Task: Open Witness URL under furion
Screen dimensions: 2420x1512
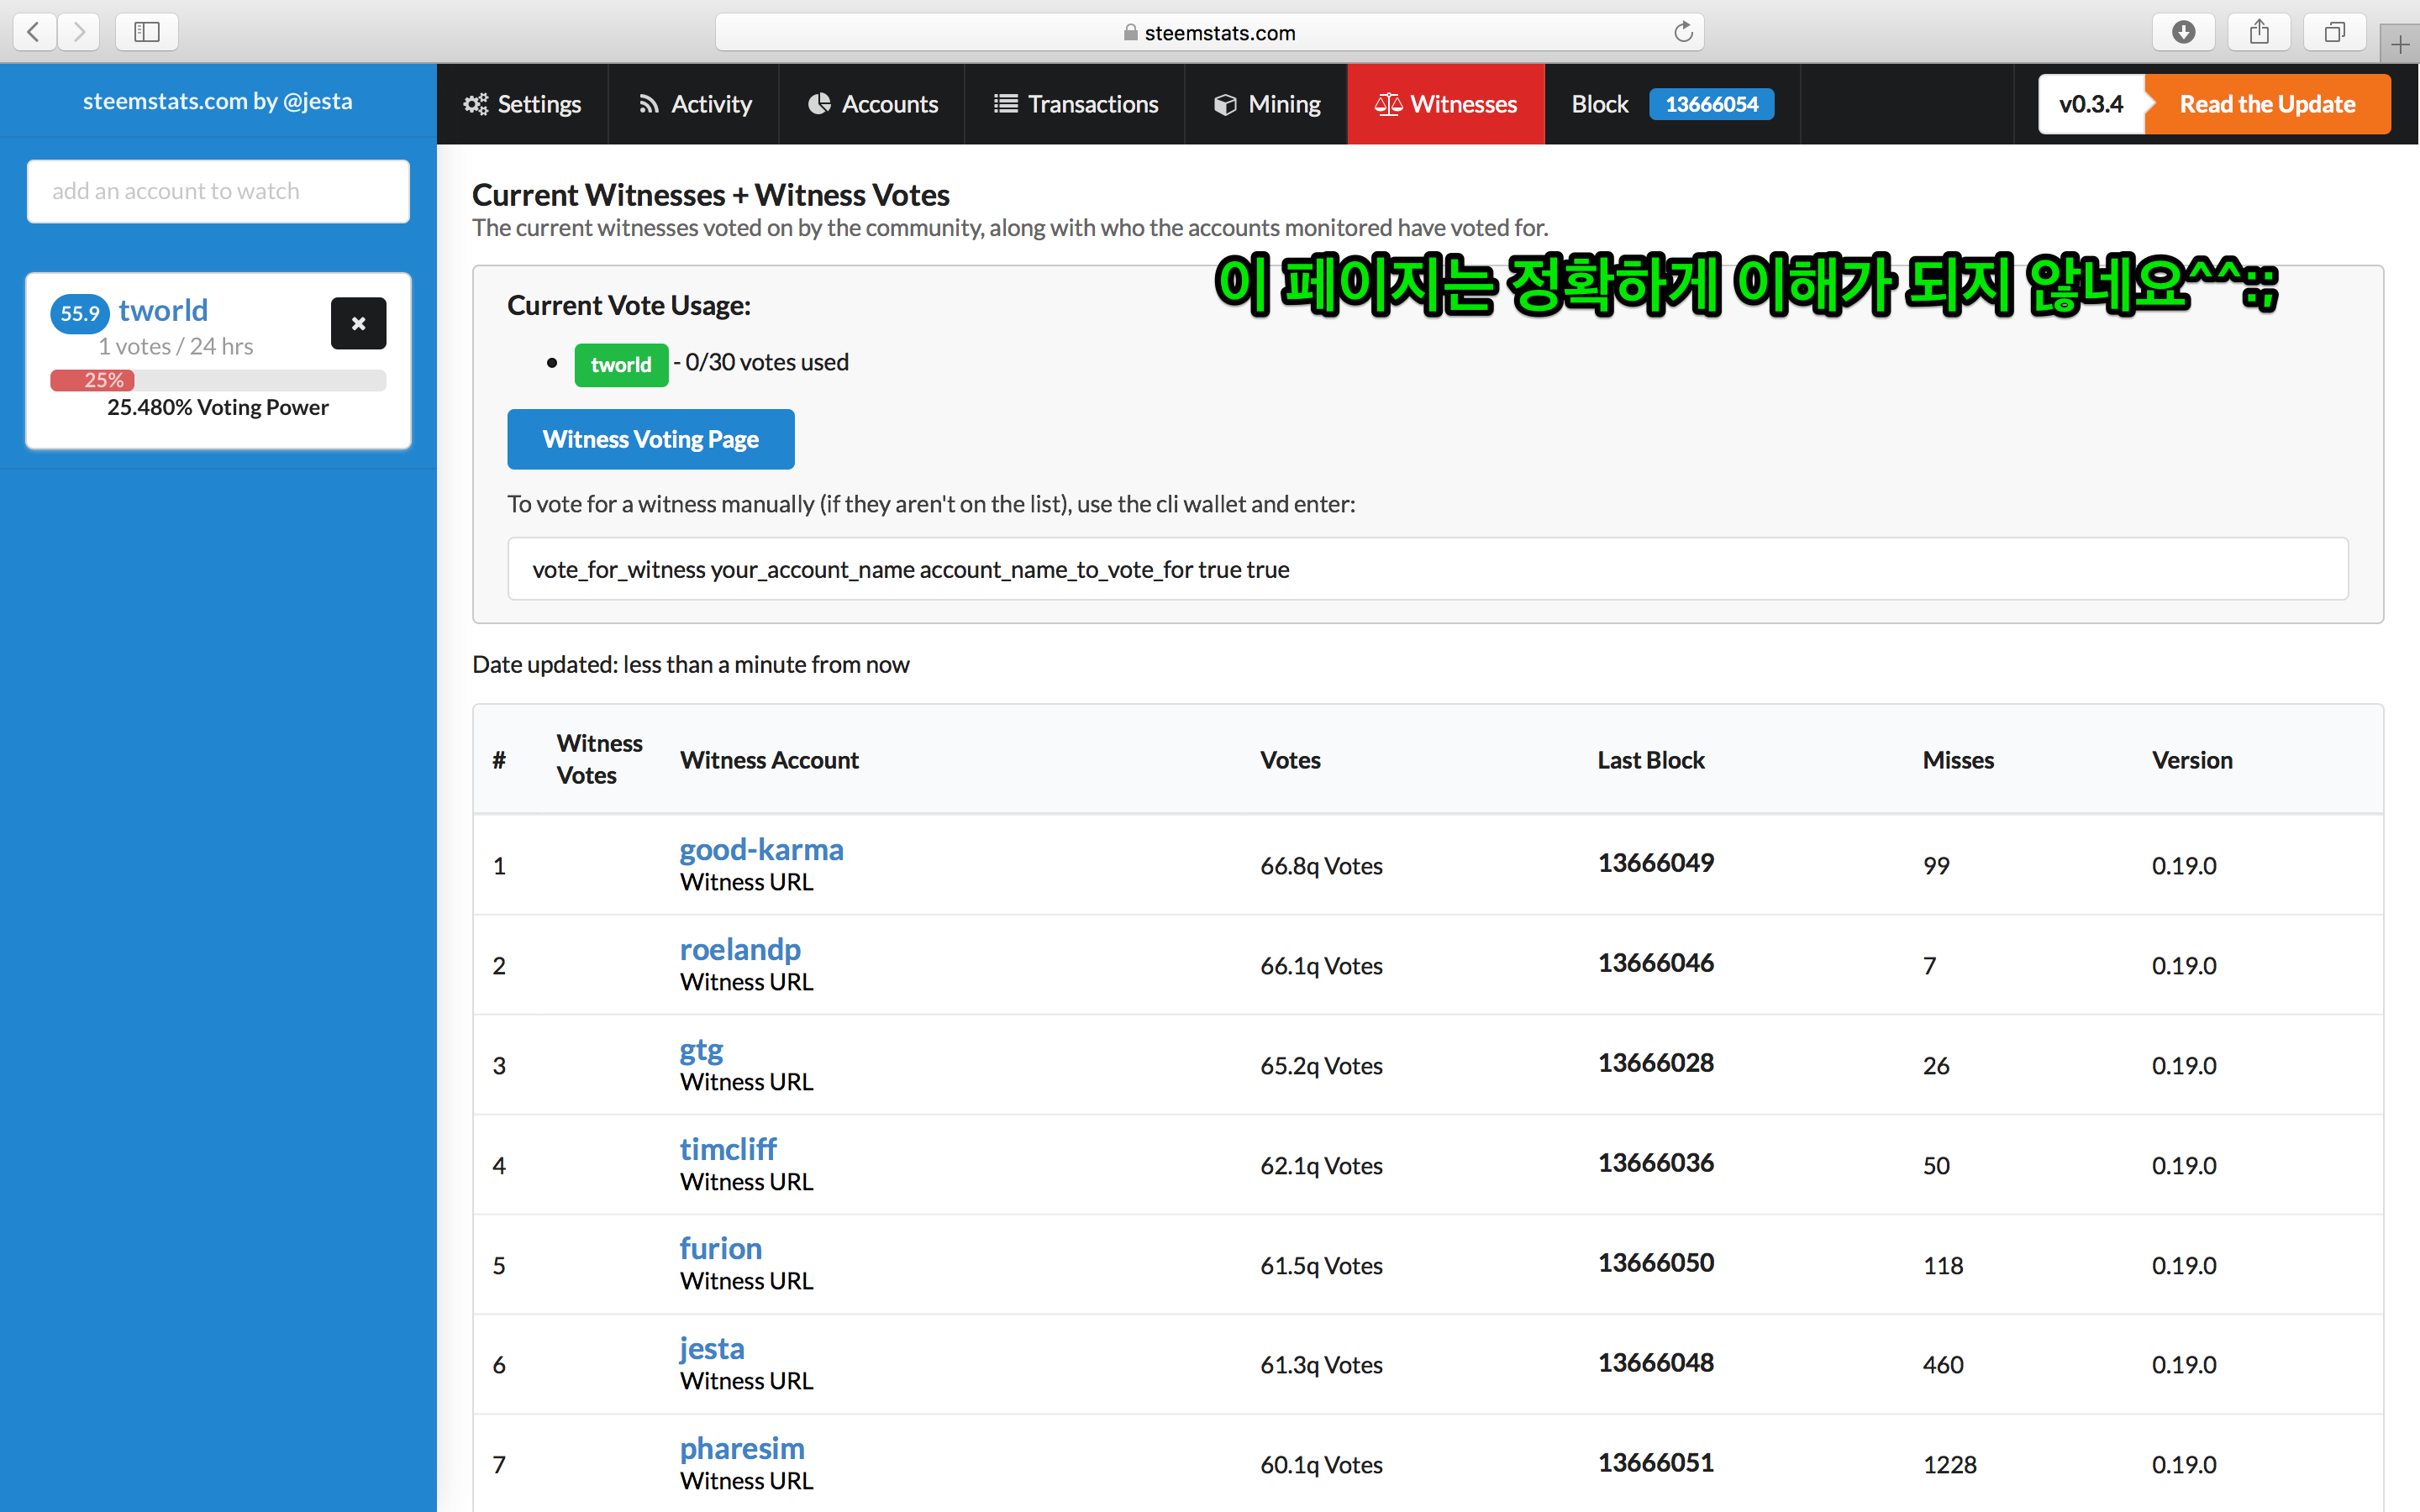Action: click(x=747, y=1281)
